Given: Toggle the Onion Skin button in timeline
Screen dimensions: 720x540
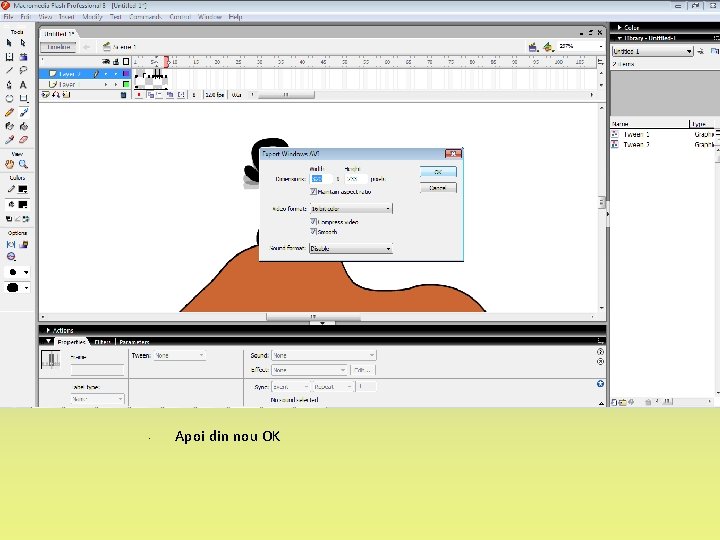Looking at the screenshot, I should pyautogui.click(x=151, y=95).
